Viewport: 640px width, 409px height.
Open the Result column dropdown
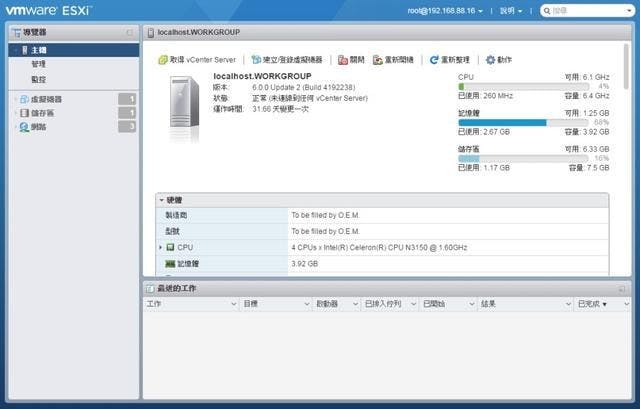tap(568, 304)
